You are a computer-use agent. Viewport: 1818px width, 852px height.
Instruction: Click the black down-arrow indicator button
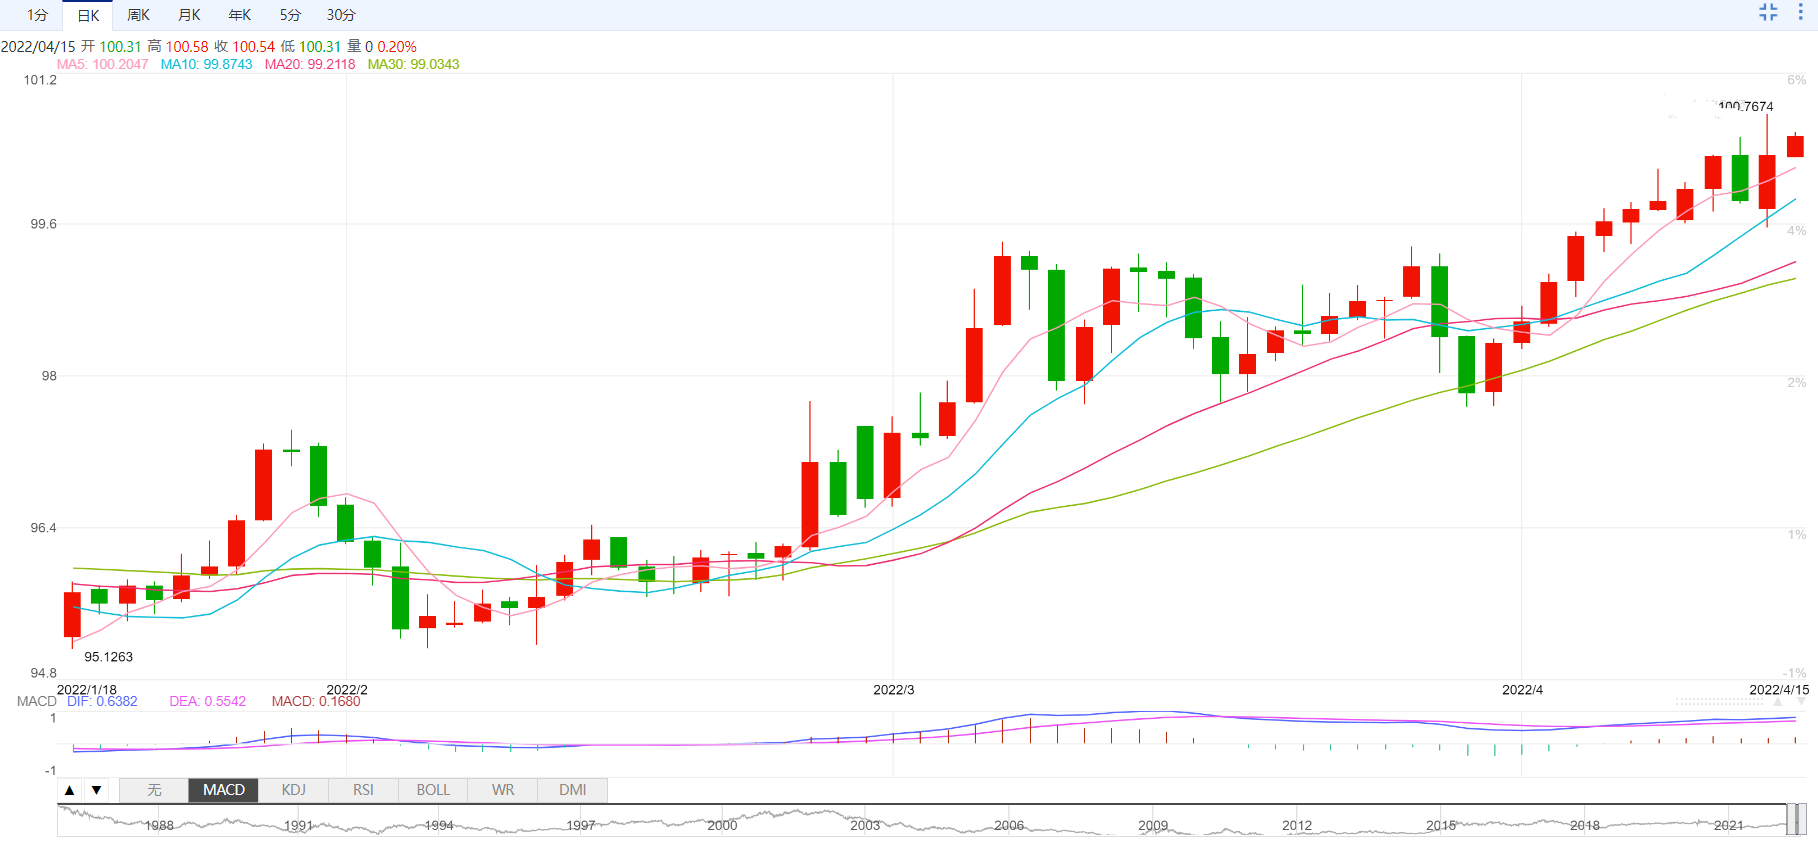coord(96,790)
